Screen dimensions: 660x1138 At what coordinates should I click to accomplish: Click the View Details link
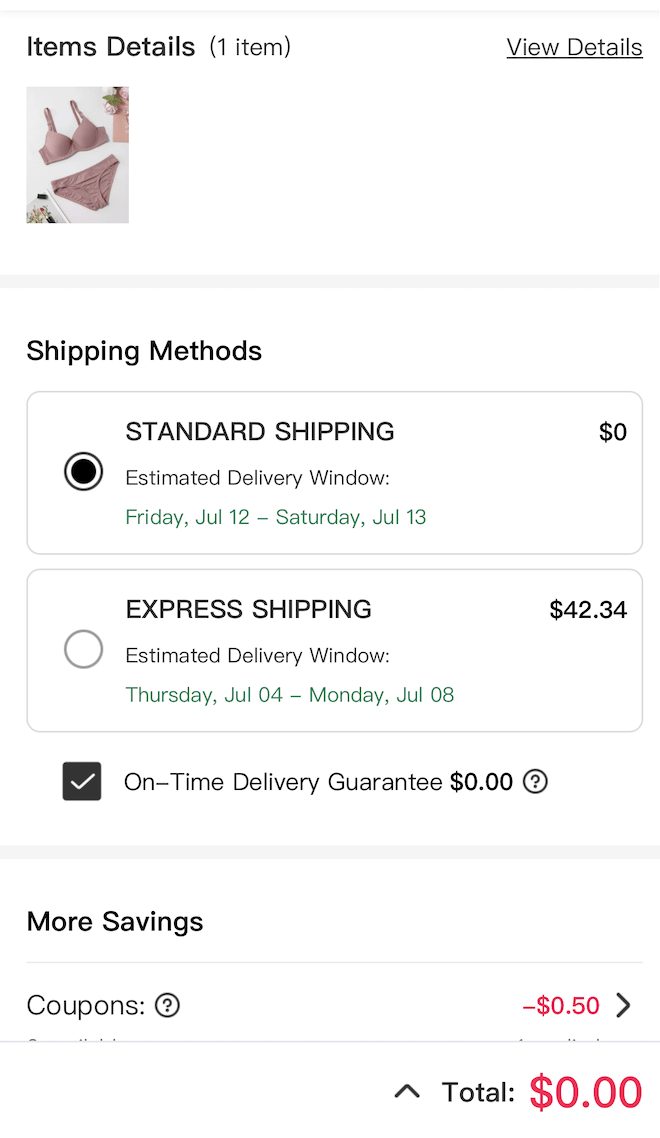tap(574, 47)
